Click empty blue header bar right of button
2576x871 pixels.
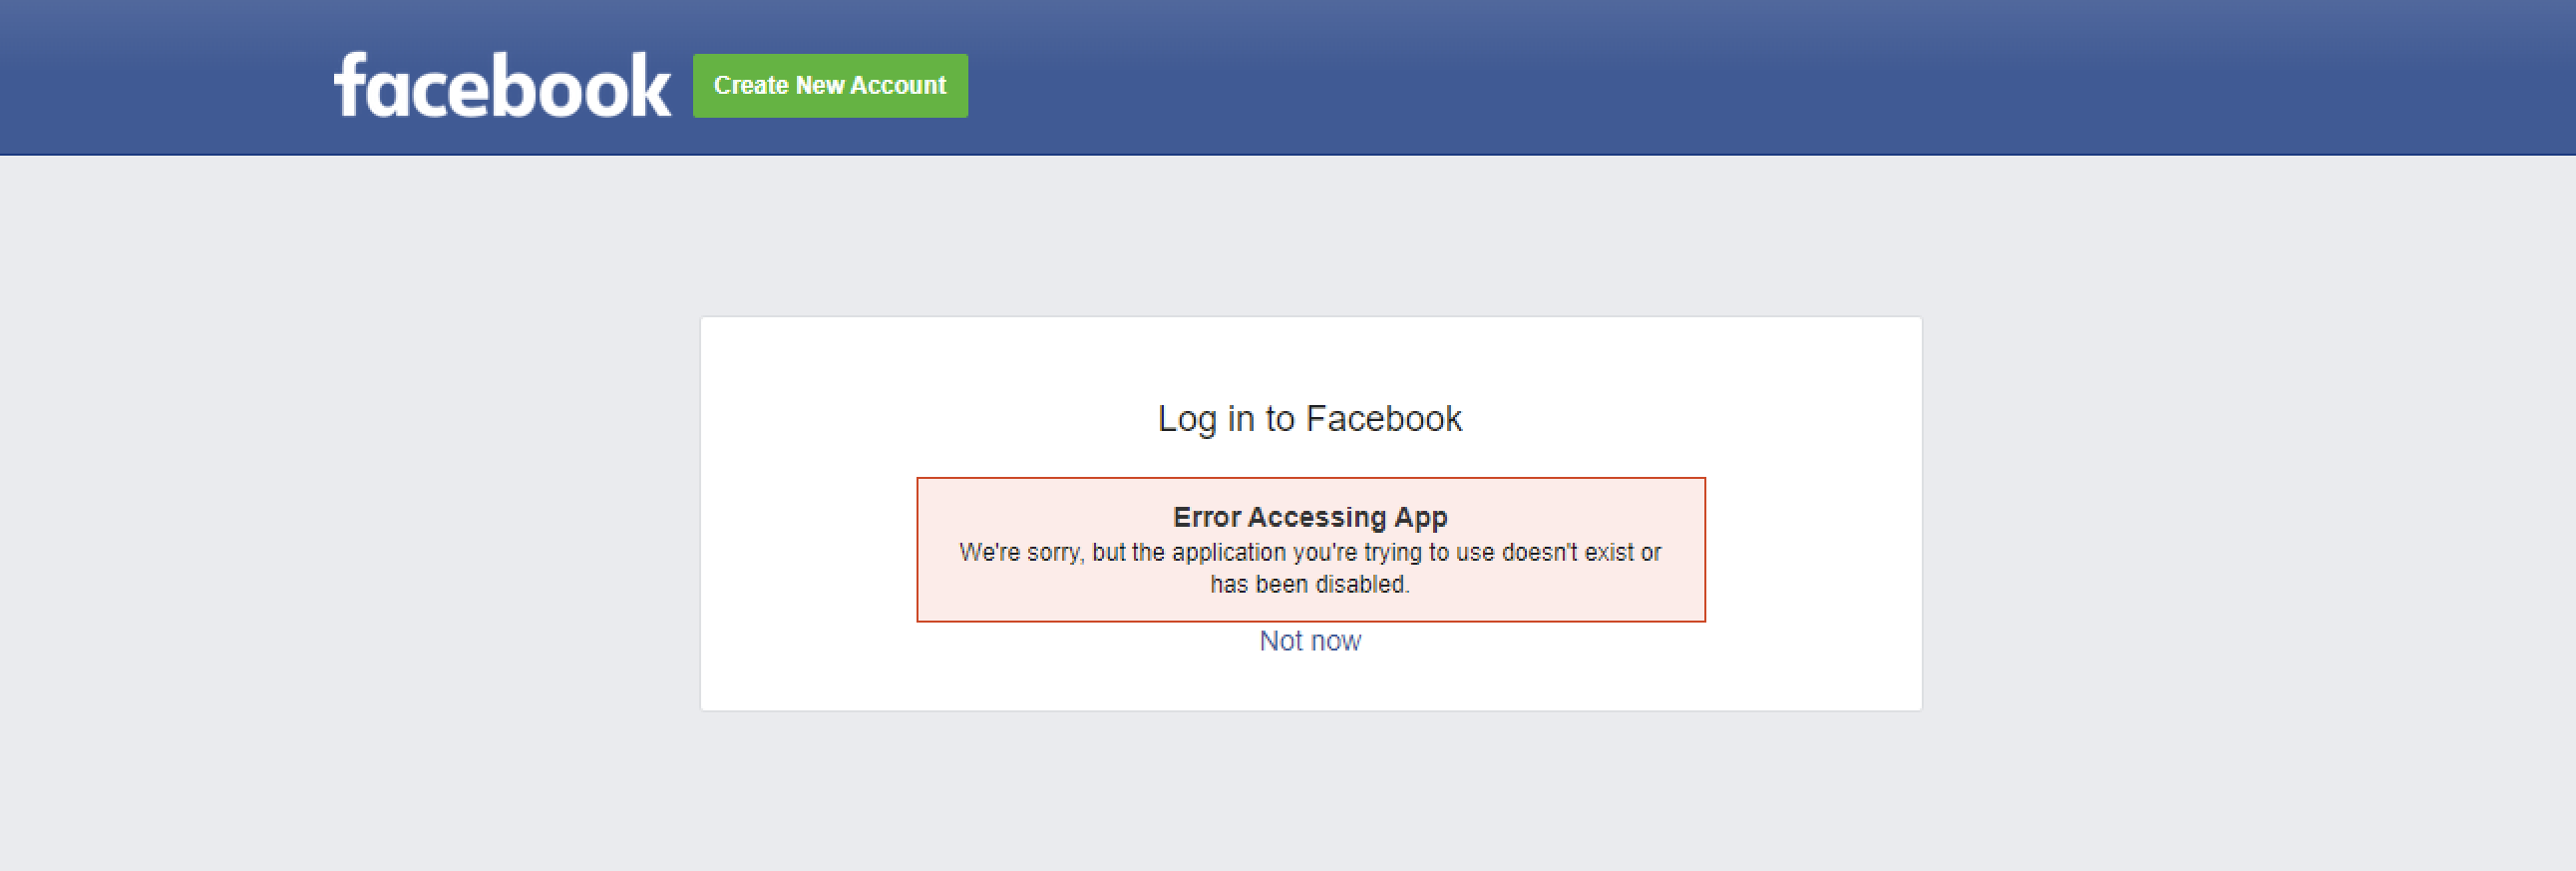tap(1700, 80)
